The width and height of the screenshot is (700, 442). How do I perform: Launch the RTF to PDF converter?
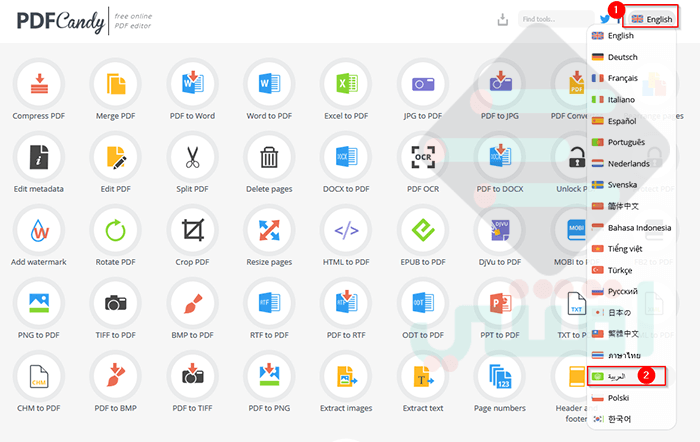[269, 304]
